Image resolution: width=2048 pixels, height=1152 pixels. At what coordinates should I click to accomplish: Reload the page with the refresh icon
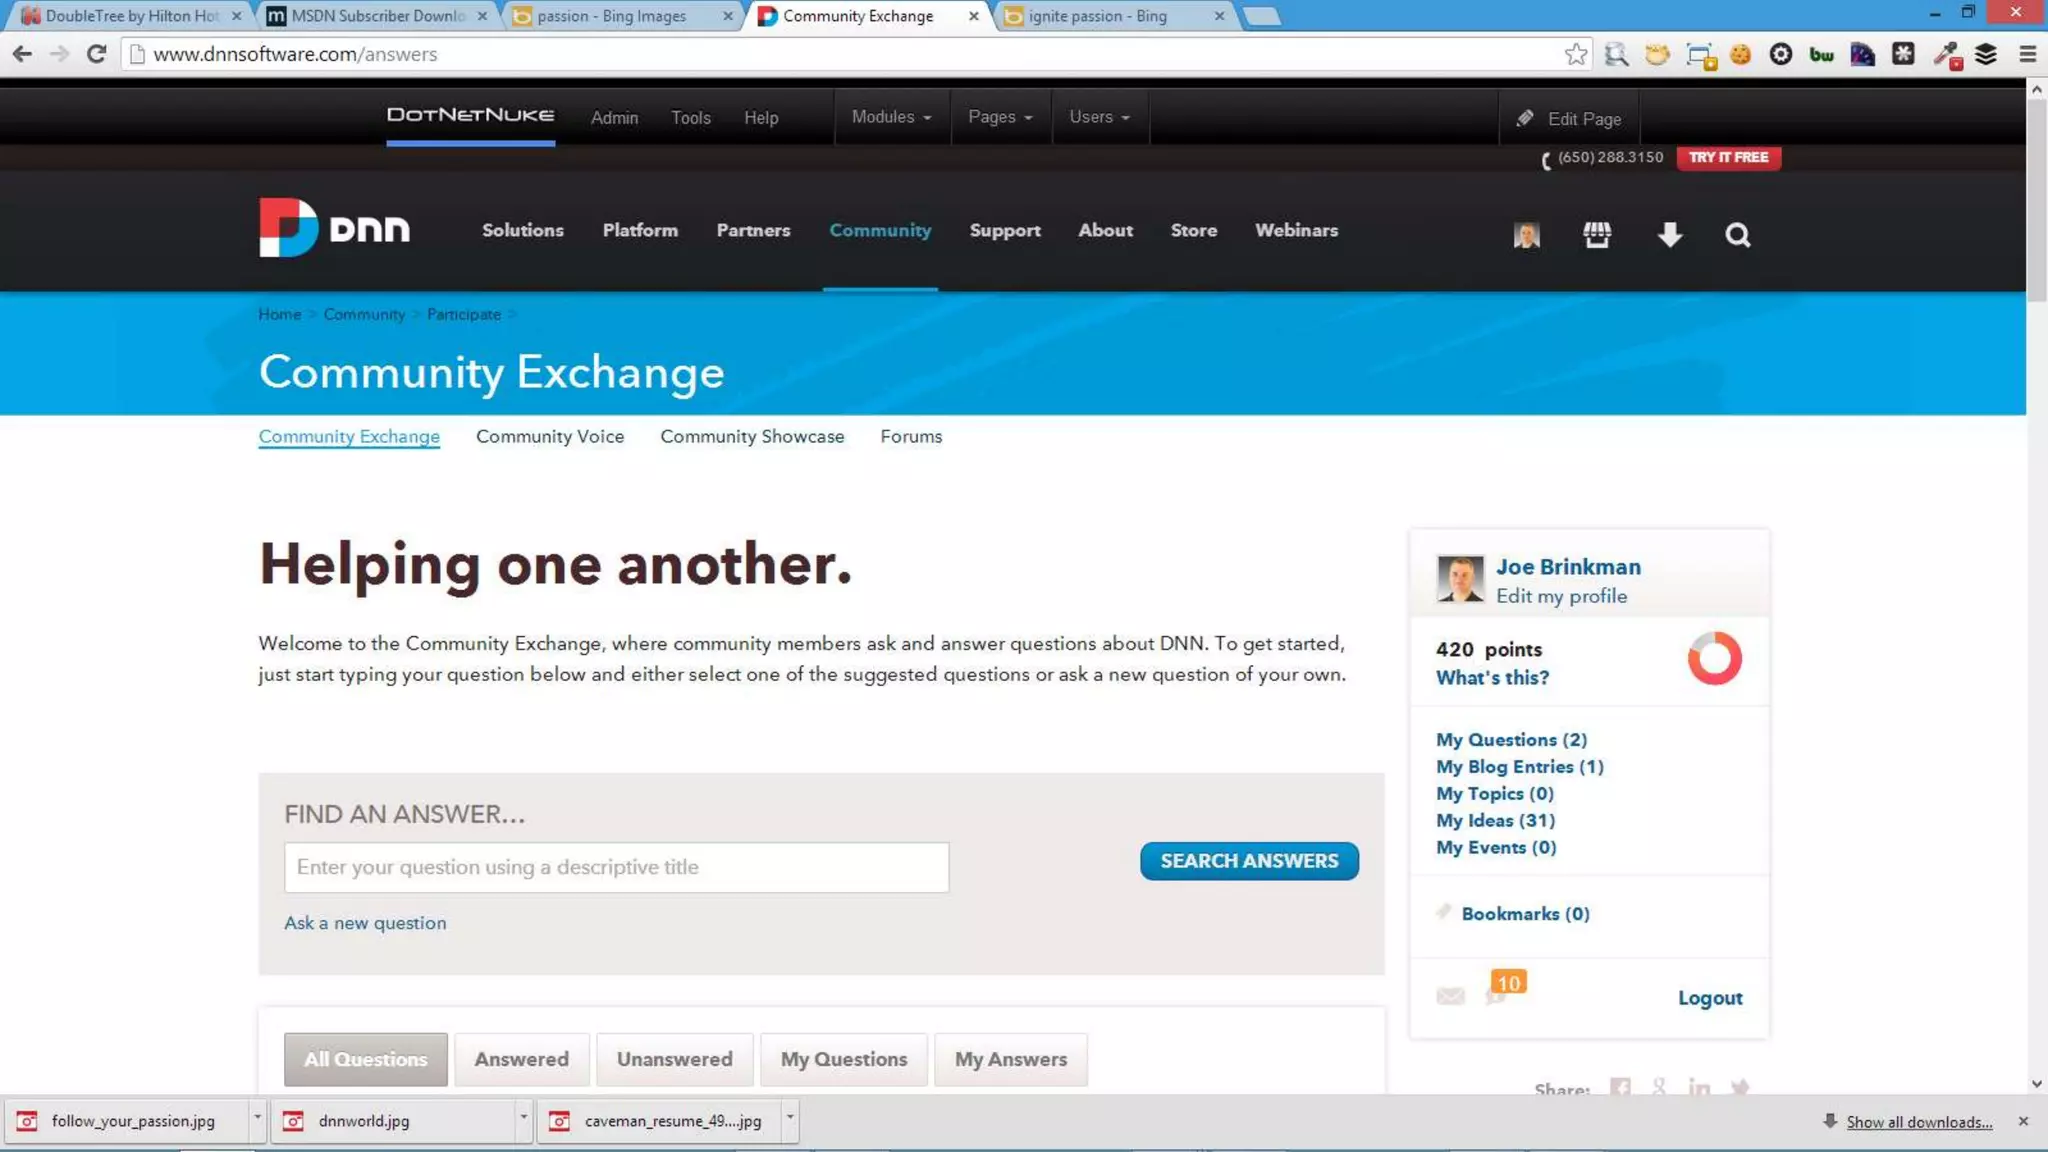pyautogui.click(x=96, y=54)
